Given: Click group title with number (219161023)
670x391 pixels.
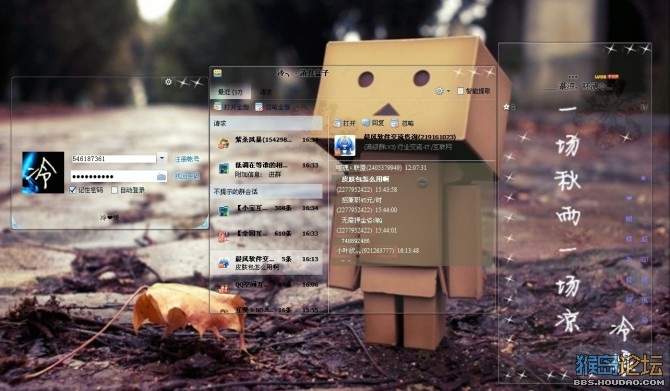Looking at the screenshot, I should pos(409,137).
